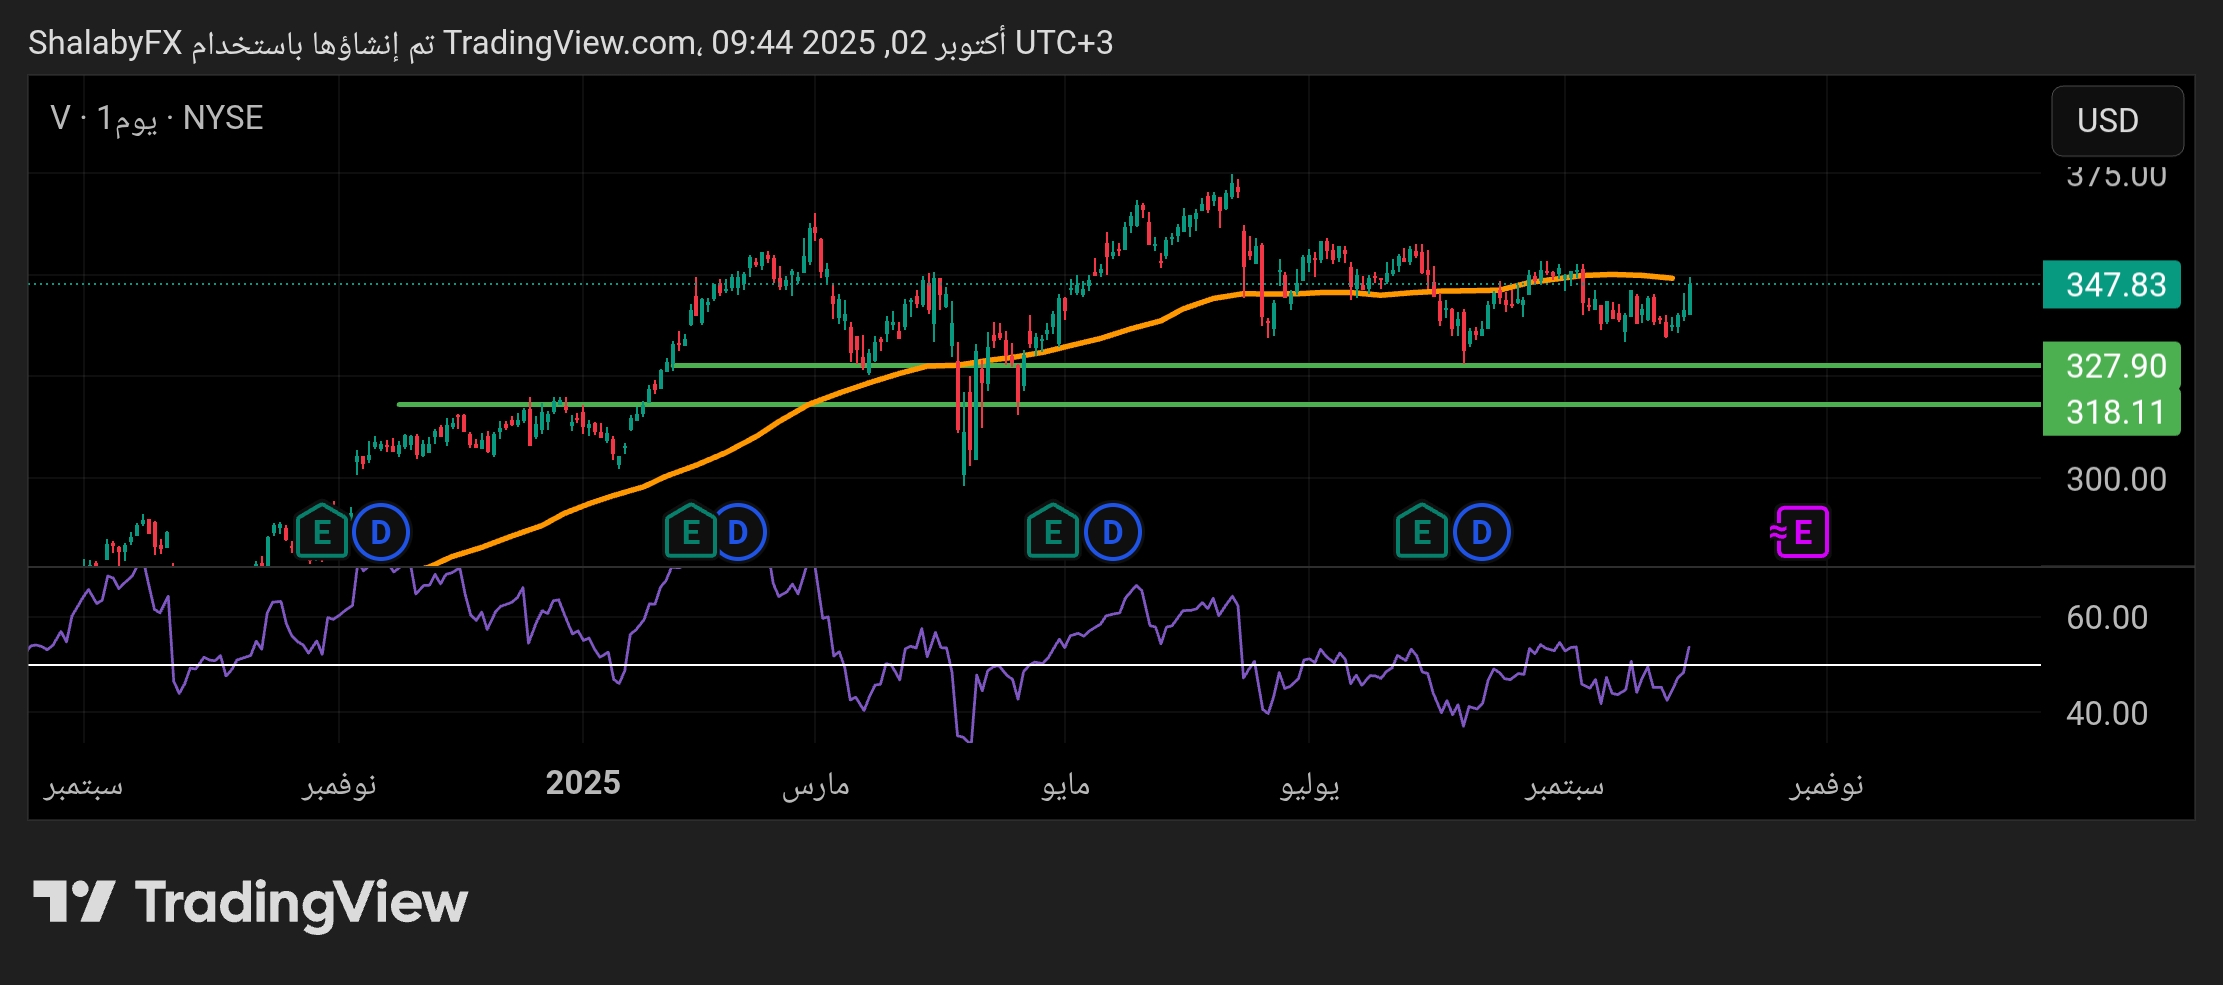Image resolution: width=2223 pixels, height=985 pixels.
Task: Select the latest blue dividend D marker
Action: tap(1481, 532)
